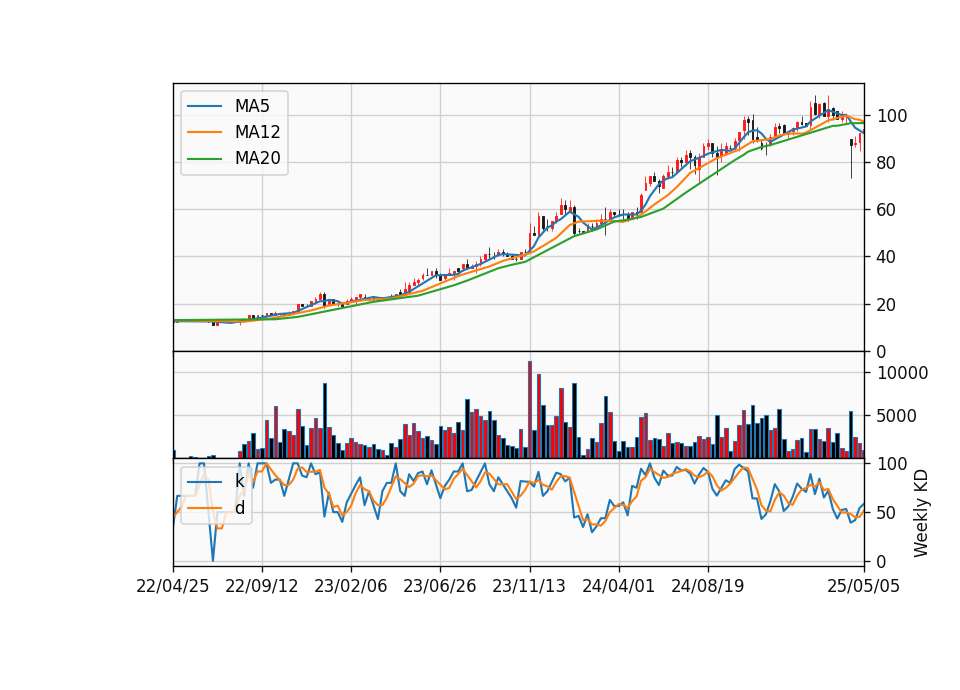Click the k legend label in KD panel
Screen dimensions: 960x690
[239, 481]
